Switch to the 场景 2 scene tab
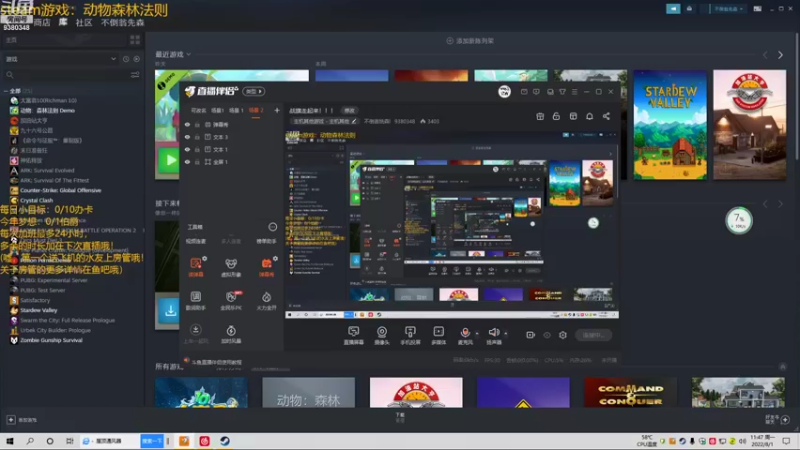This screenshot has width=800, height=450. click(x=256, y=110)
